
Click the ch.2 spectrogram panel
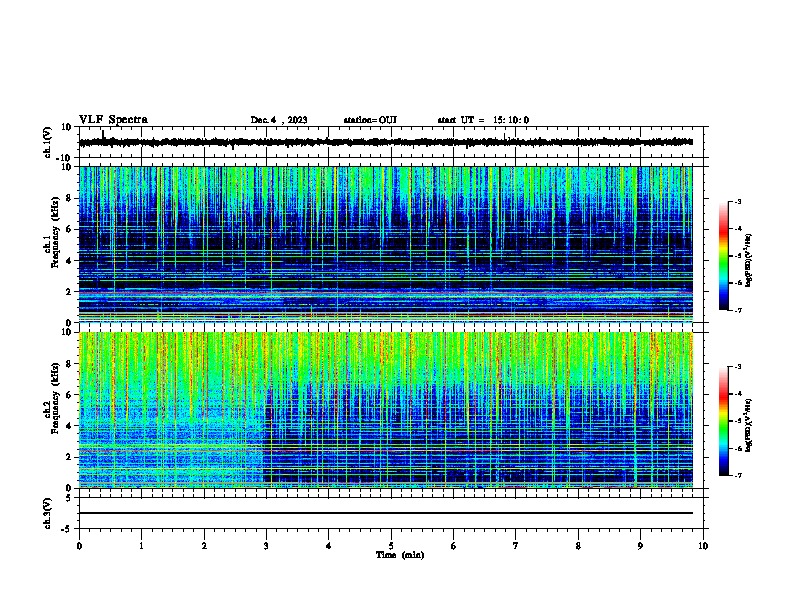click(x=386, y=410)
